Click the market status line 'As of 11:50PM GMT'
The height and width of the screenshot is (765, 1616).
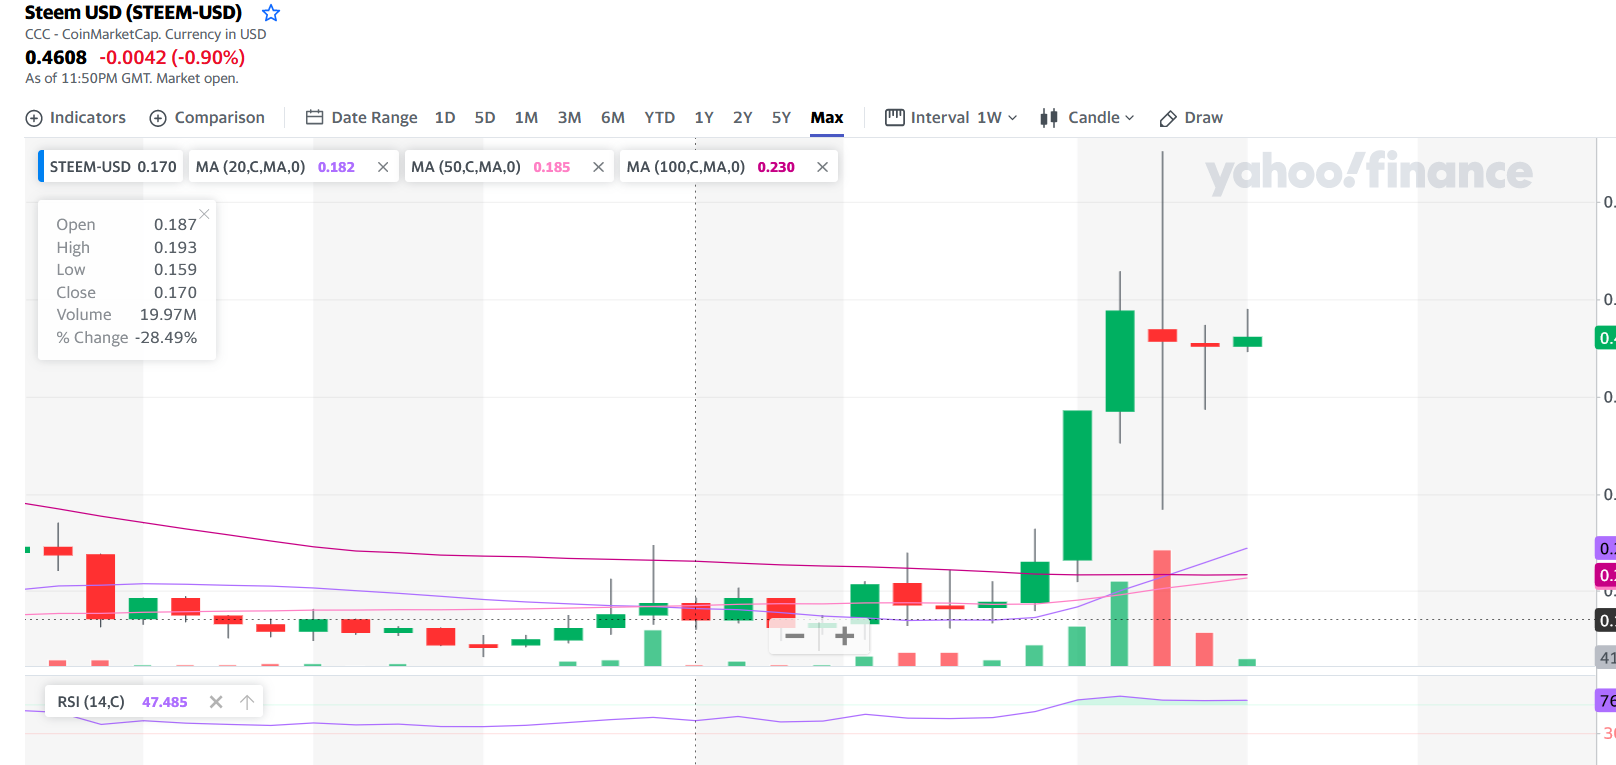132,79
